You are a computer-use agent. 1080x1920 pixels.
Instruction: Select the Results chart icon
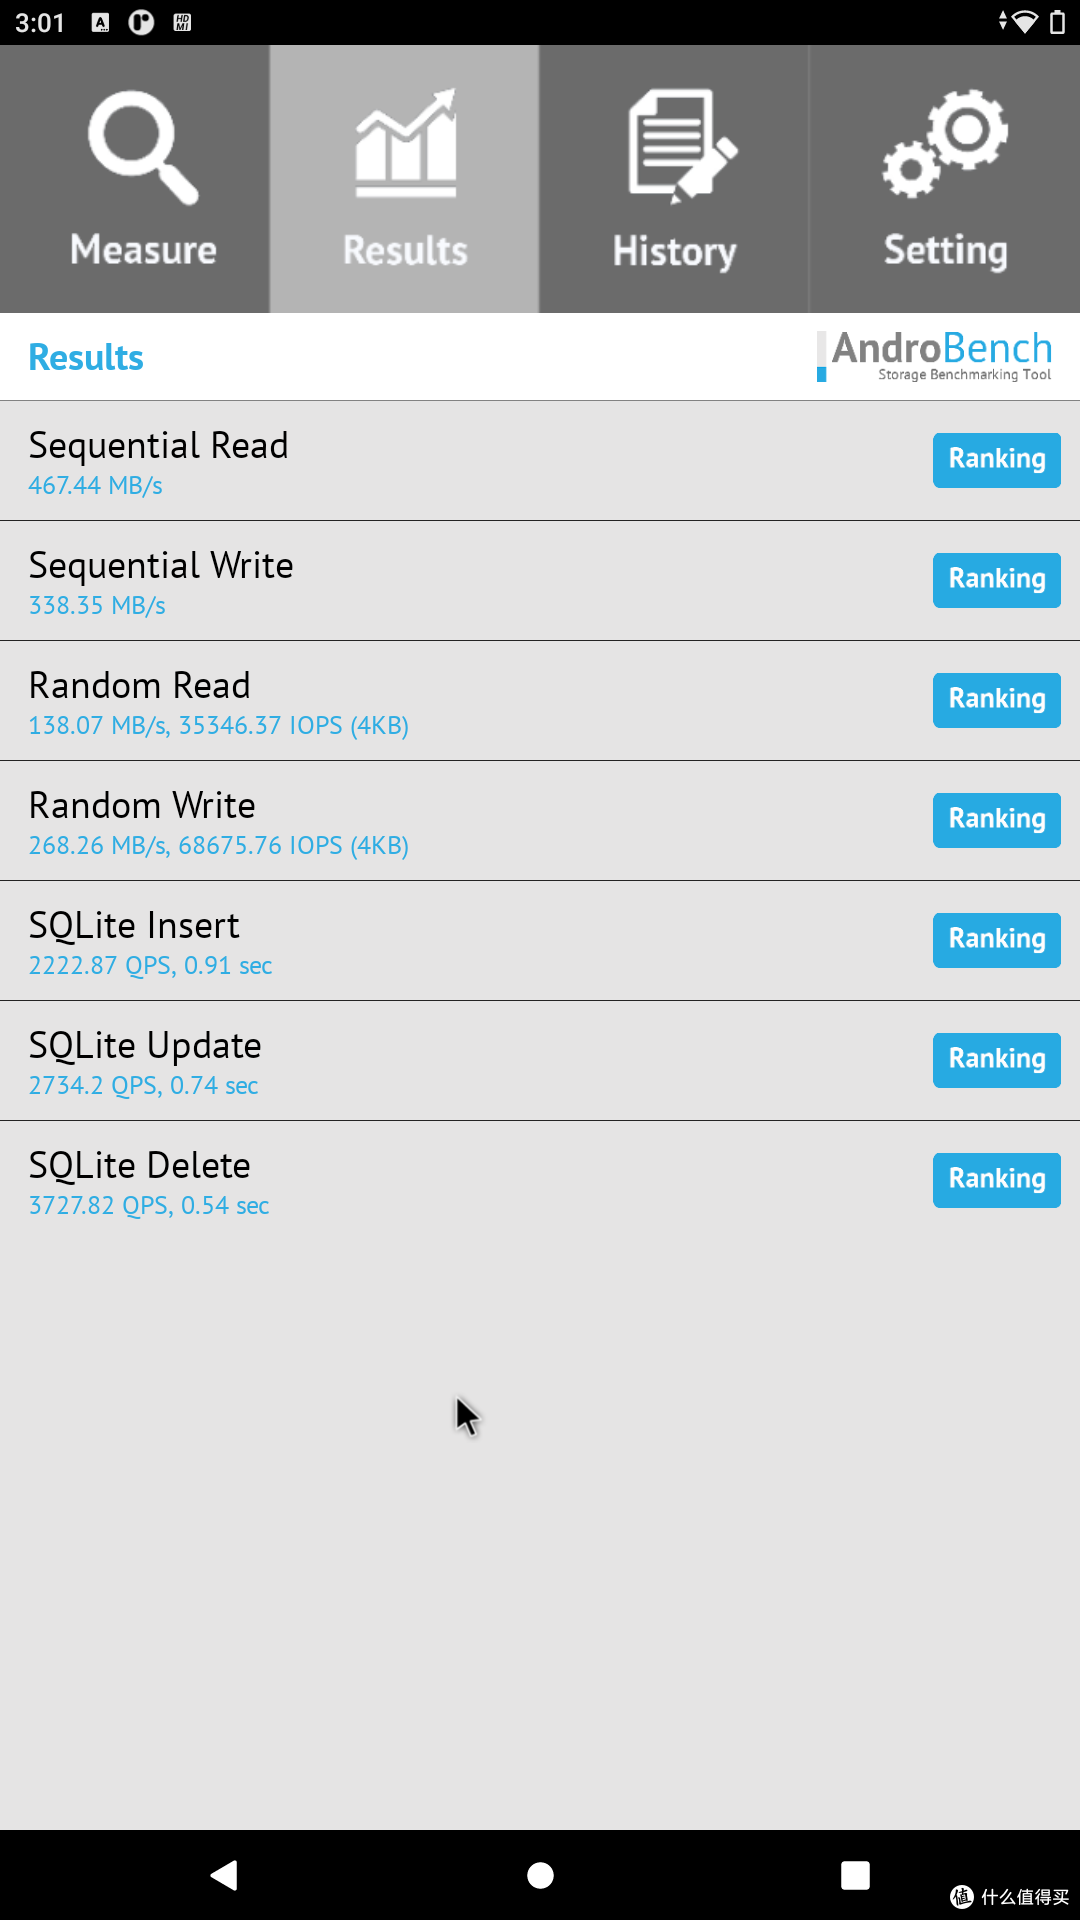pos(405,143)
